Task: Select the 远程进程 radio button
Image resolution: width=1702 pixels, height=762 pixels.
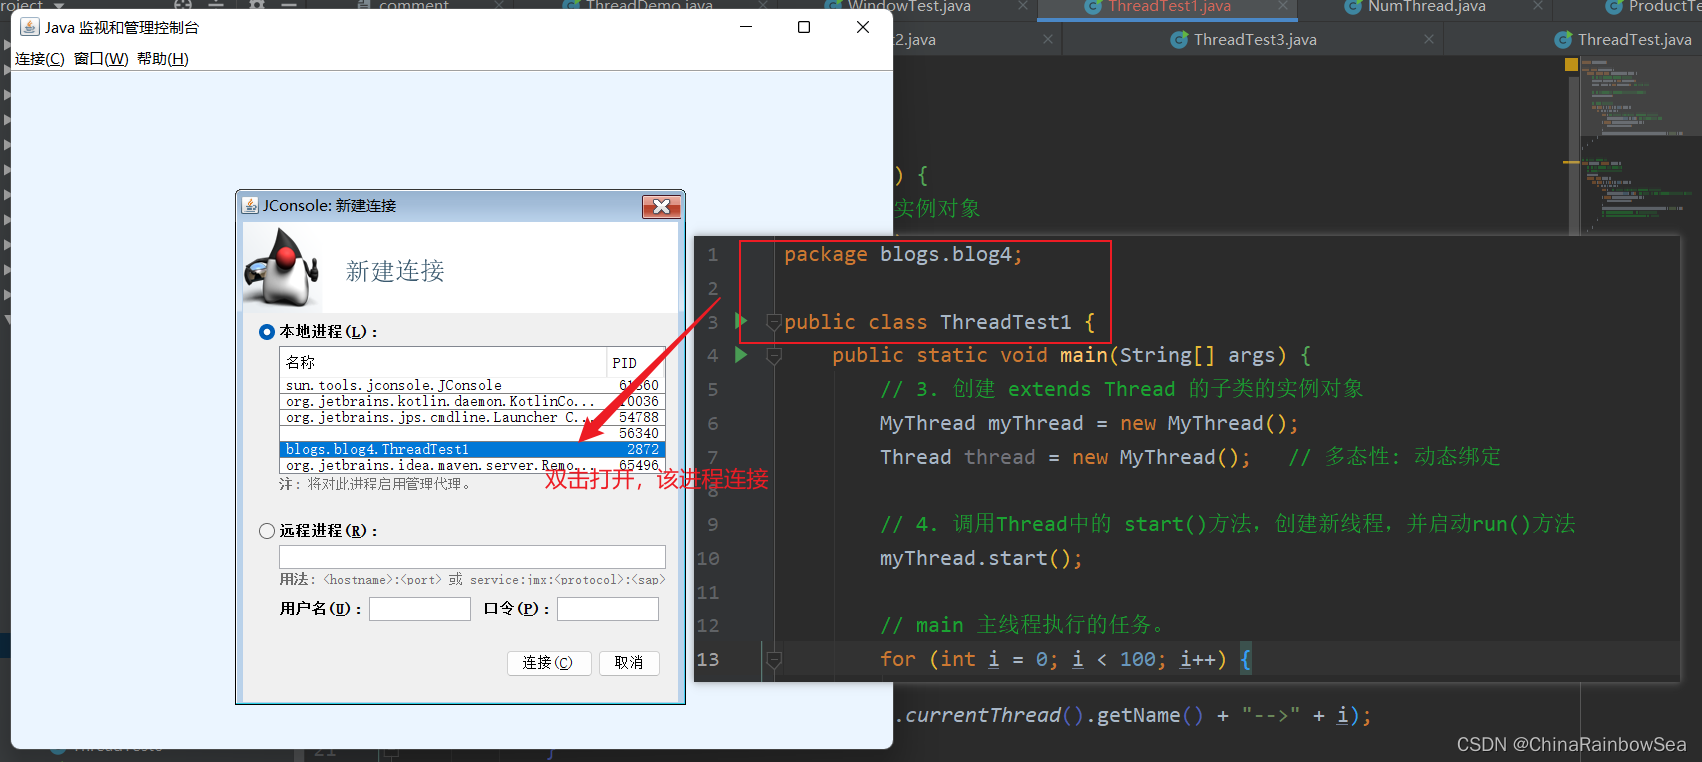Action: [x=267, y=531]
